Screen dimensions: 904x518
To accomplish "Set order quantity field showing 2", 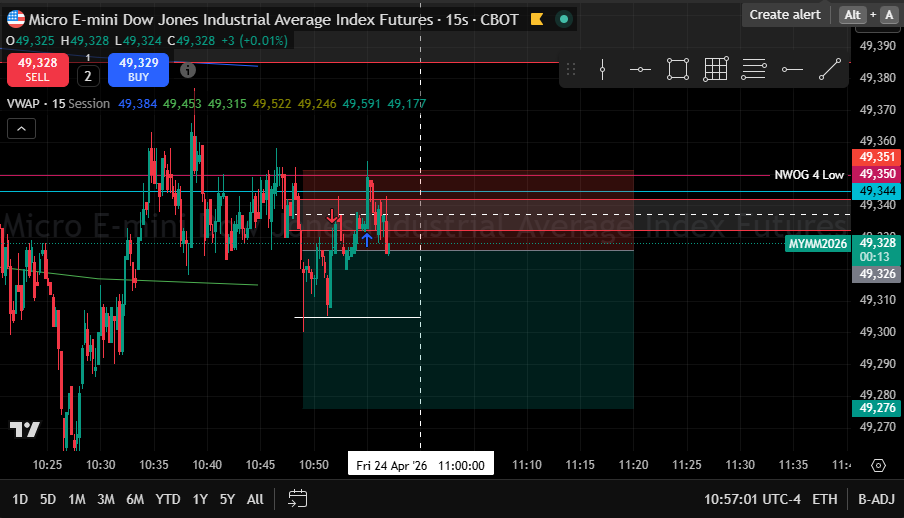I will [88, 76].
